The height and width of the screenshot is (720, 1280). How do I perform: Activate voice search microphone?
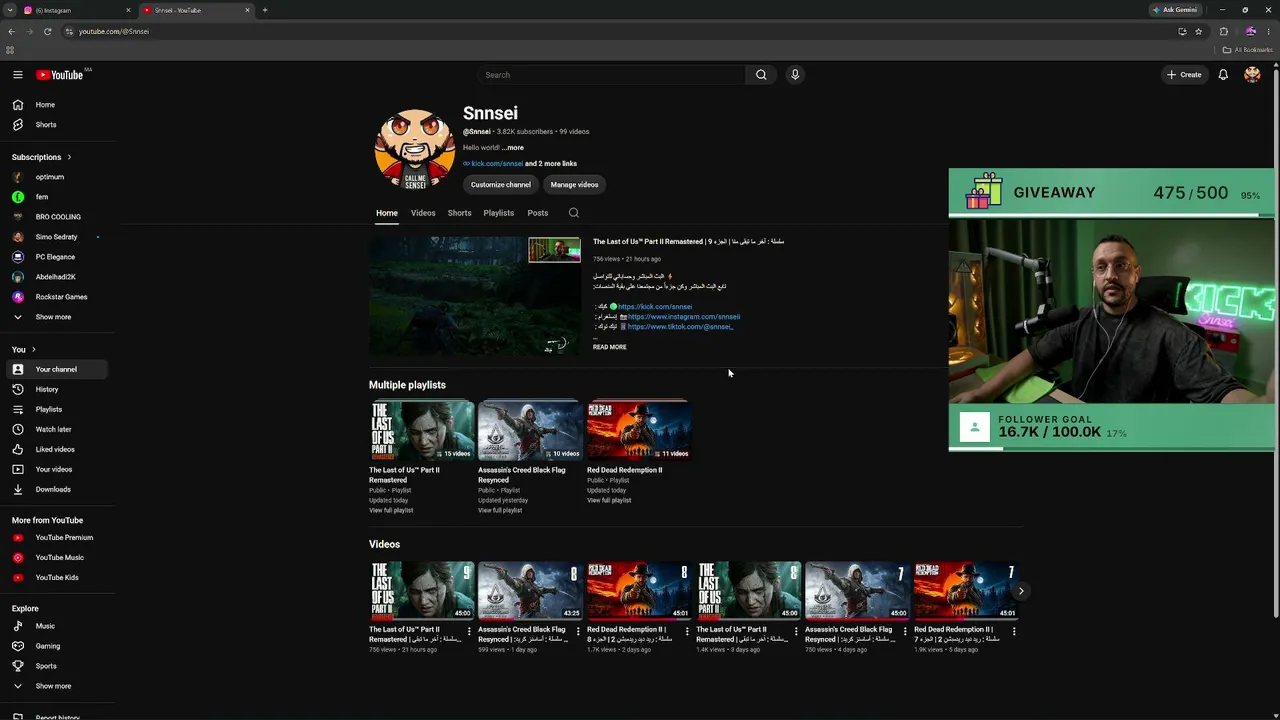[795, 75]
